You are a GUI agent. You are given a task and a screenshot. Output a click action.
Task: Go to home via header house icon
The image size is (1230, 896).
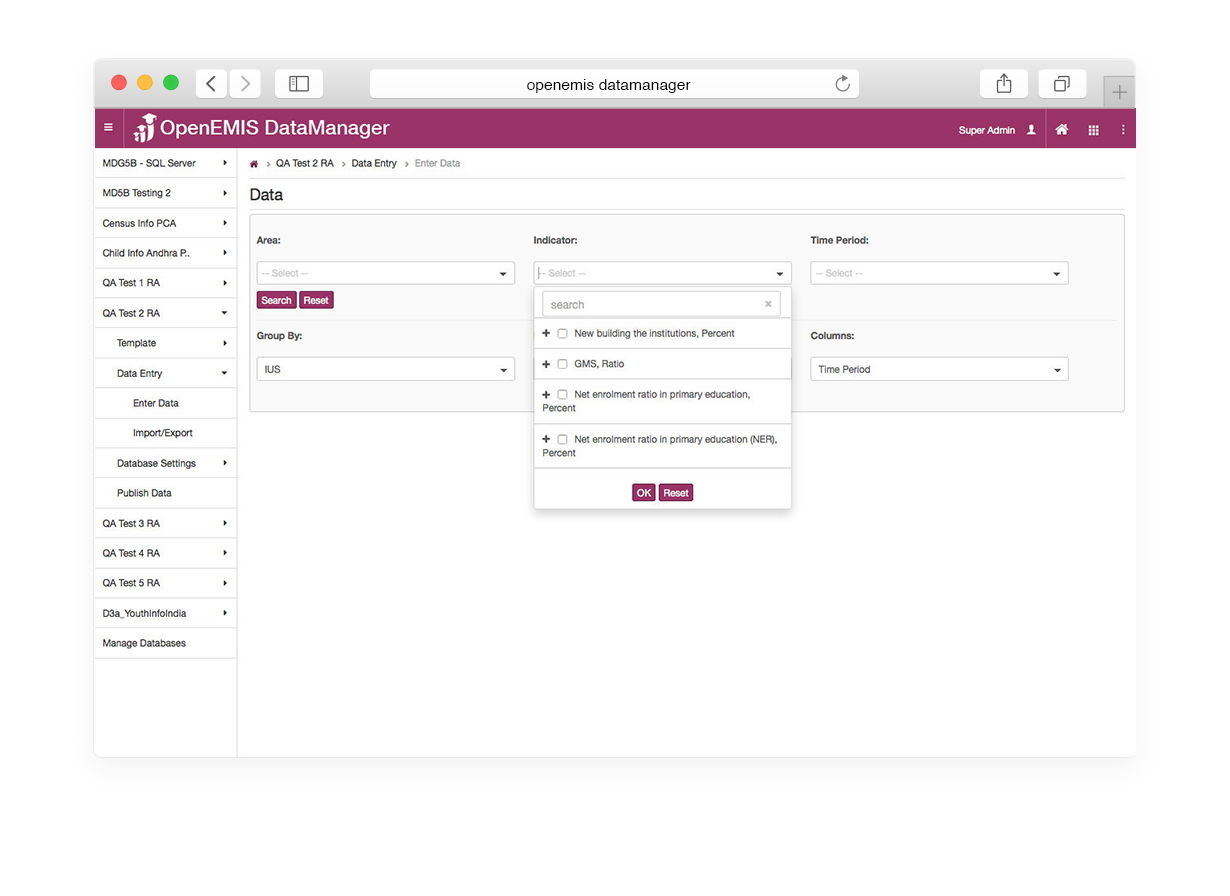[x=1062, y=130]
